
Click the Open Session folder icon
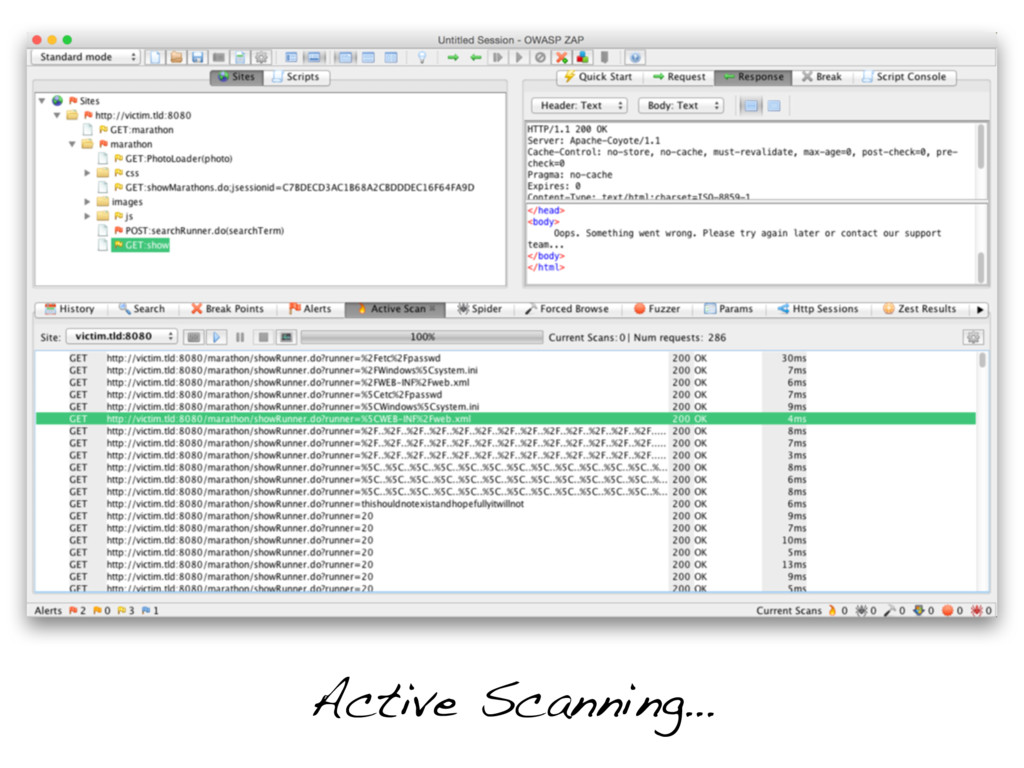click(x=176, y=57)
